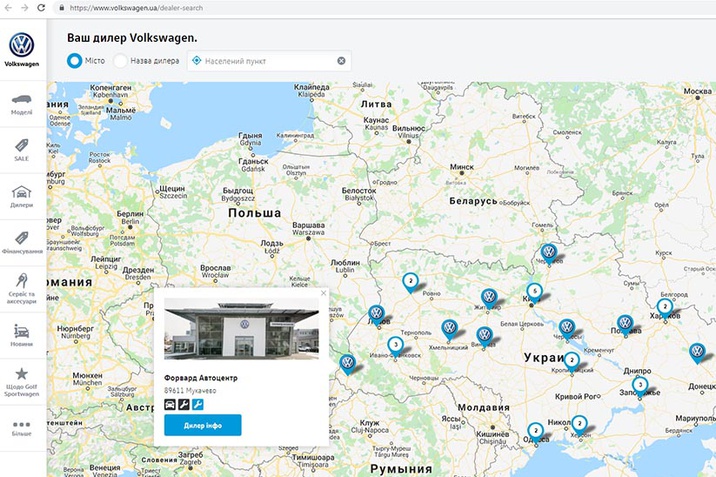Click the Польша country label on the map
Viewport: 716px width, 477px height.
click(x=254, y=213)
